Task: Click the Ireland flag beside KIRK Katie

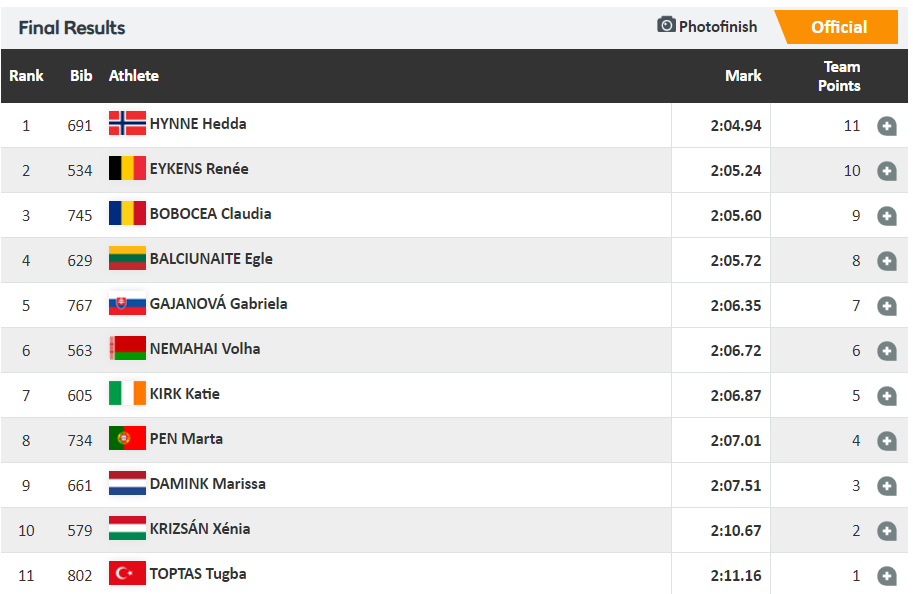Action: [x=127, y=394]
